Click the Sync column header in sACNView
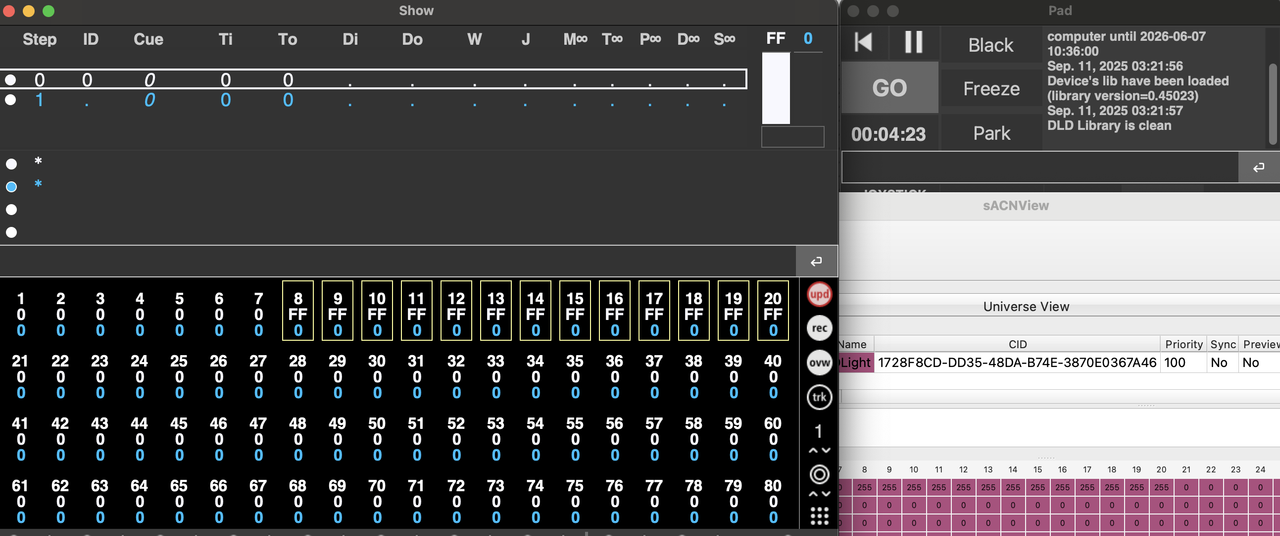The width and height of the screenshot is (1280, 536). 1222,344
